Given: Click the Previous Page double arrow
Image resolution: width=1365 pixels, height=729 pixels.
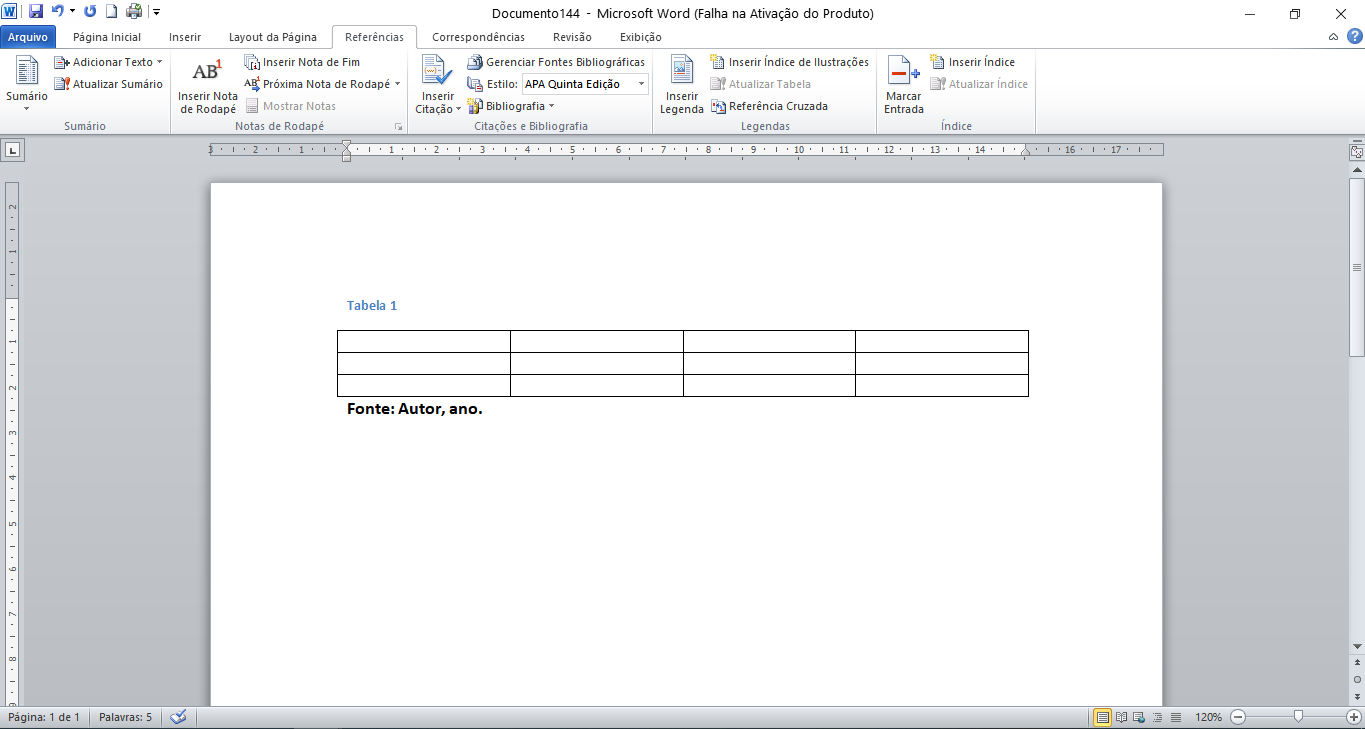Looking at the screenshot, I should point(1357,662).
